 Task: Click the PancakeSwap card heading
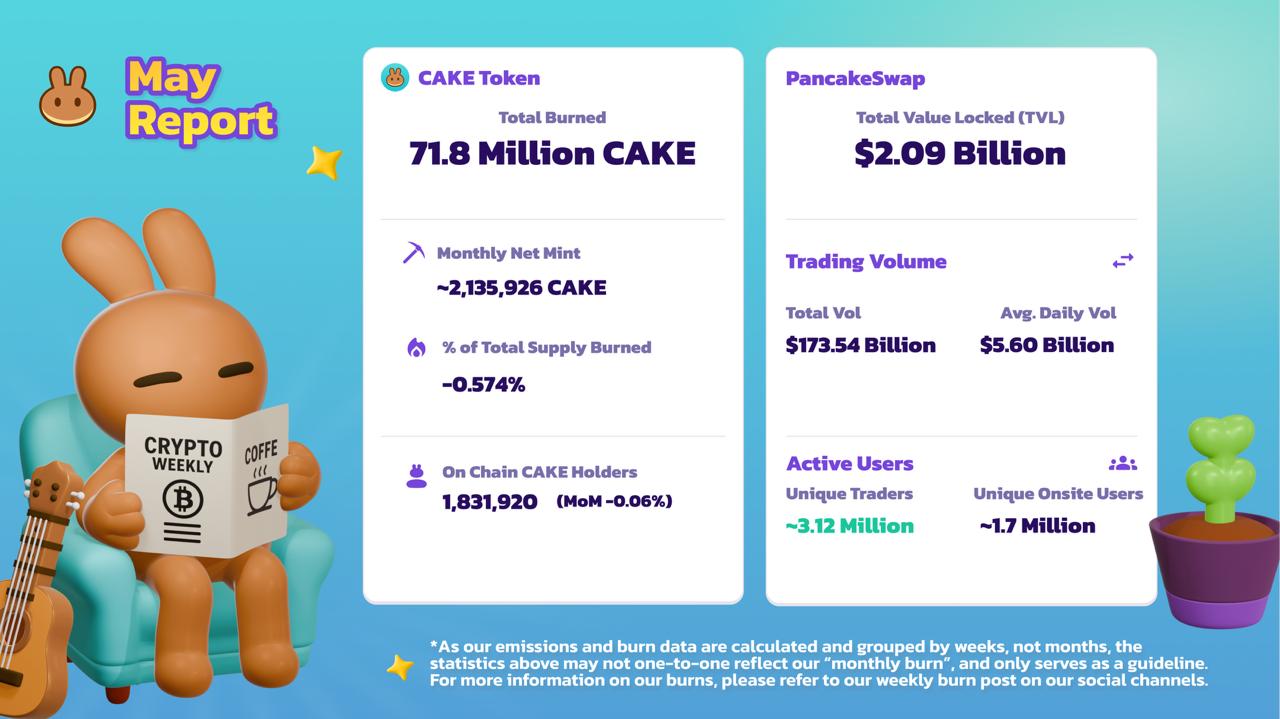coord(855,78)
